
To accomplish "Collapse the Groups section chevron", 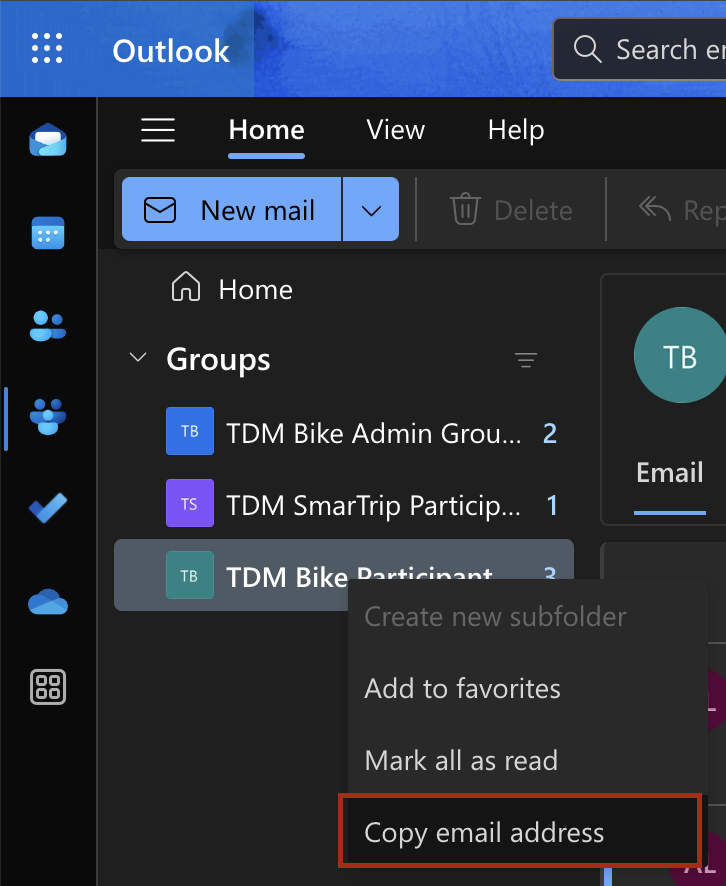I will tap(138, 358).
